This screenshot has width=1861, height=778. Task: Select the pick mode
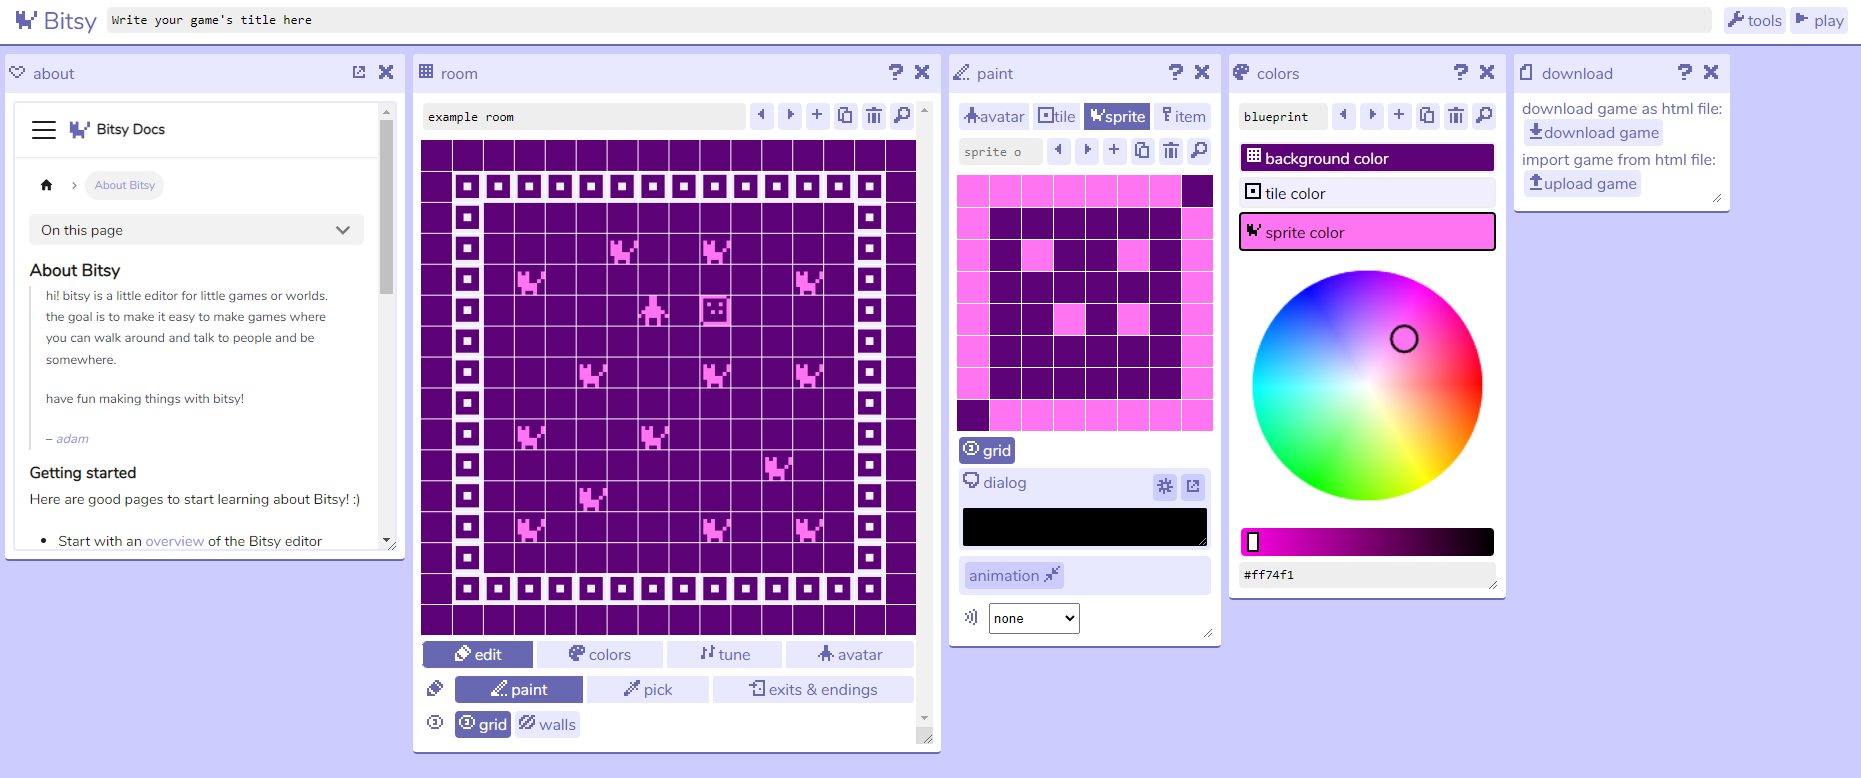tap(648, 689)
